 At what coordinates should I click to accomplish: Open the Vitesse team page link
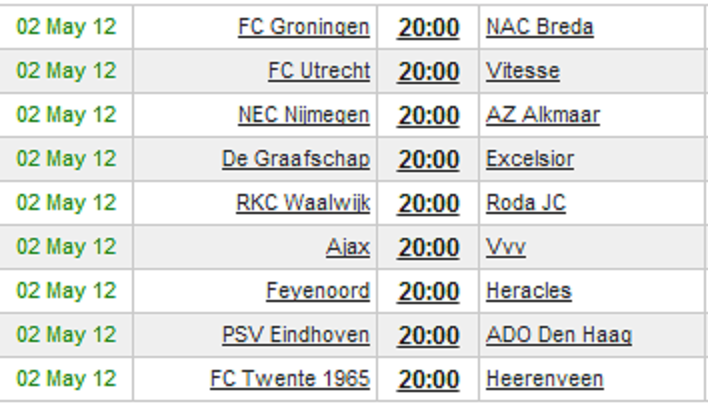(523, 71)
